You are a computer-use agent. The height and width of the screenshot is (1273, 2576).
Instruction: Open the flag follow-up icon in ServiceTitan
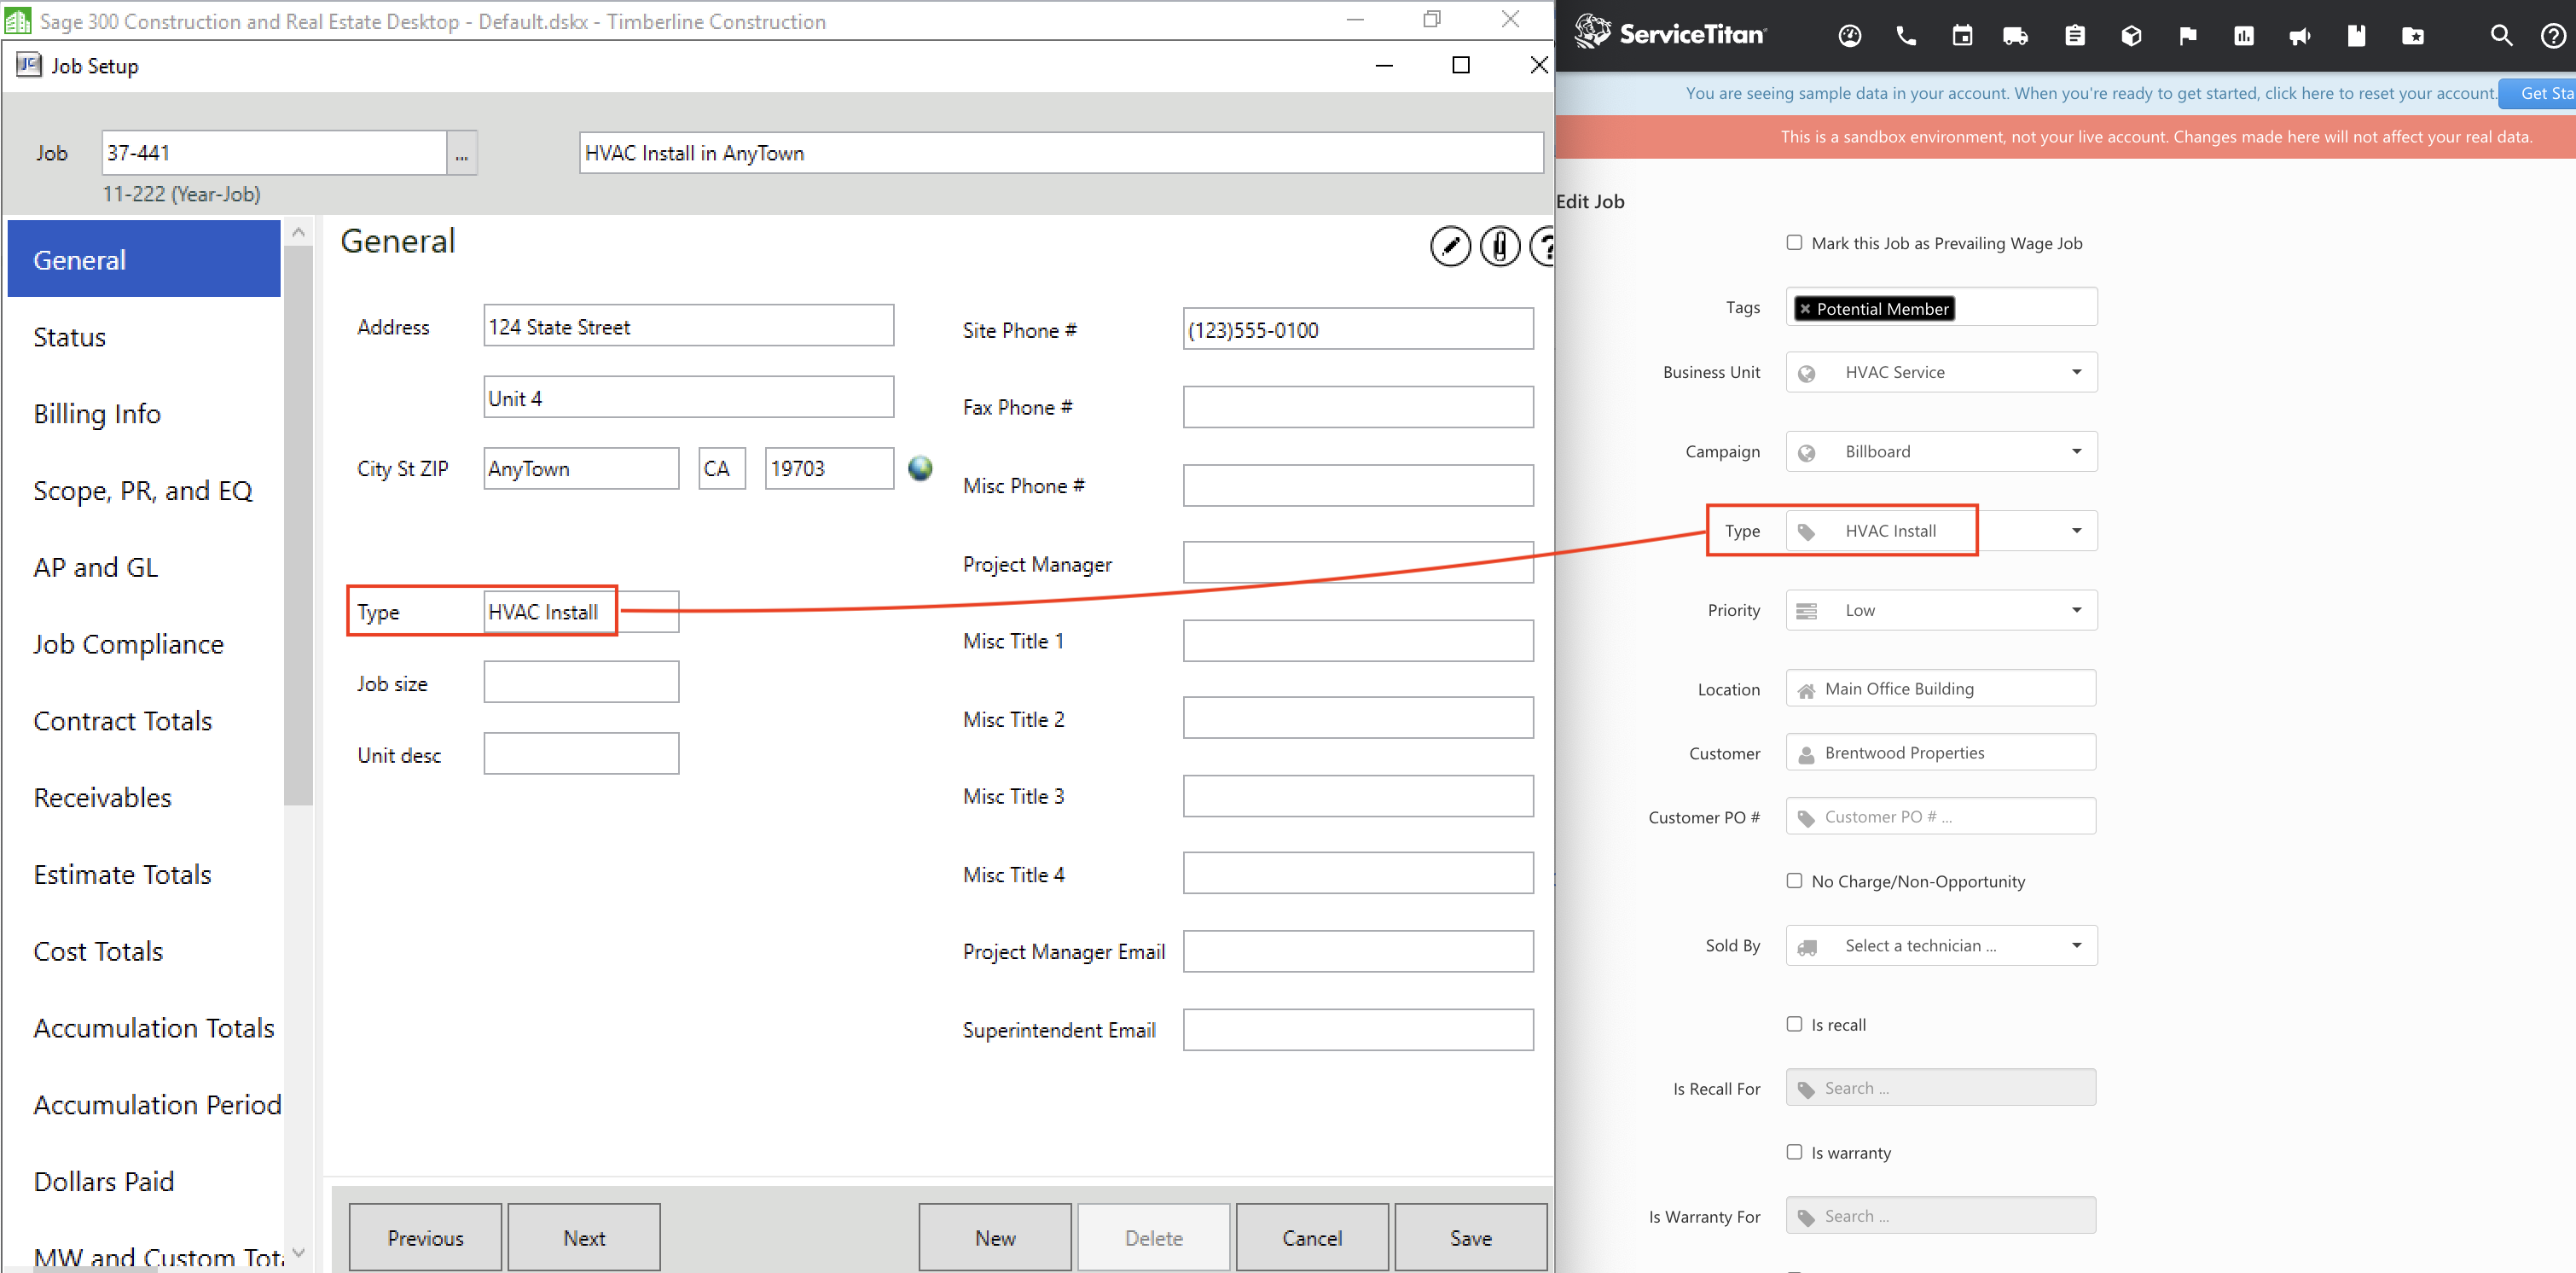(x=2187, y=36)
